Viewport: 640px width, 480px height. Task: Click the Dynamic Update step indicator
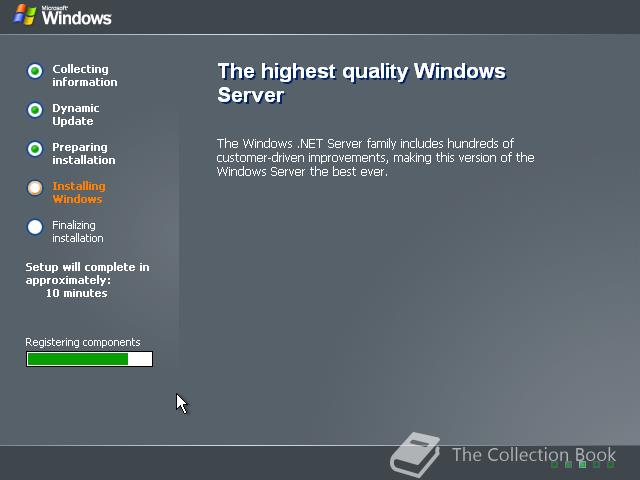(35, 110)
